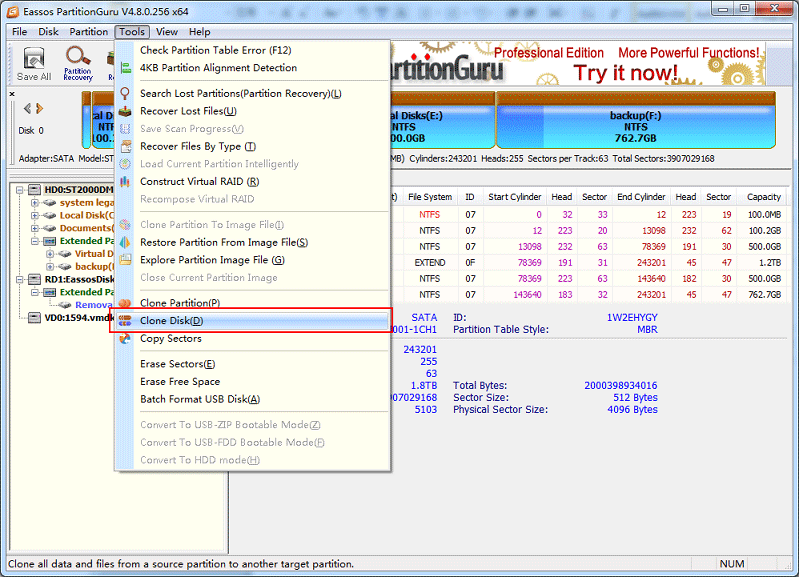Screen dimensions: 799x577
Task: Select the HD0 hard disk icon in the tree
Action: [x=35, y=190]
